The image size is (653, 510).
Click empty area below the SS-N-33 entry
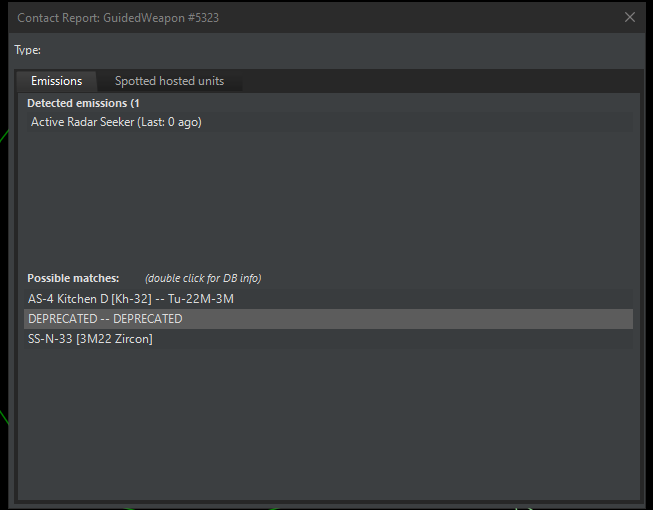click(x=326, y=420)
